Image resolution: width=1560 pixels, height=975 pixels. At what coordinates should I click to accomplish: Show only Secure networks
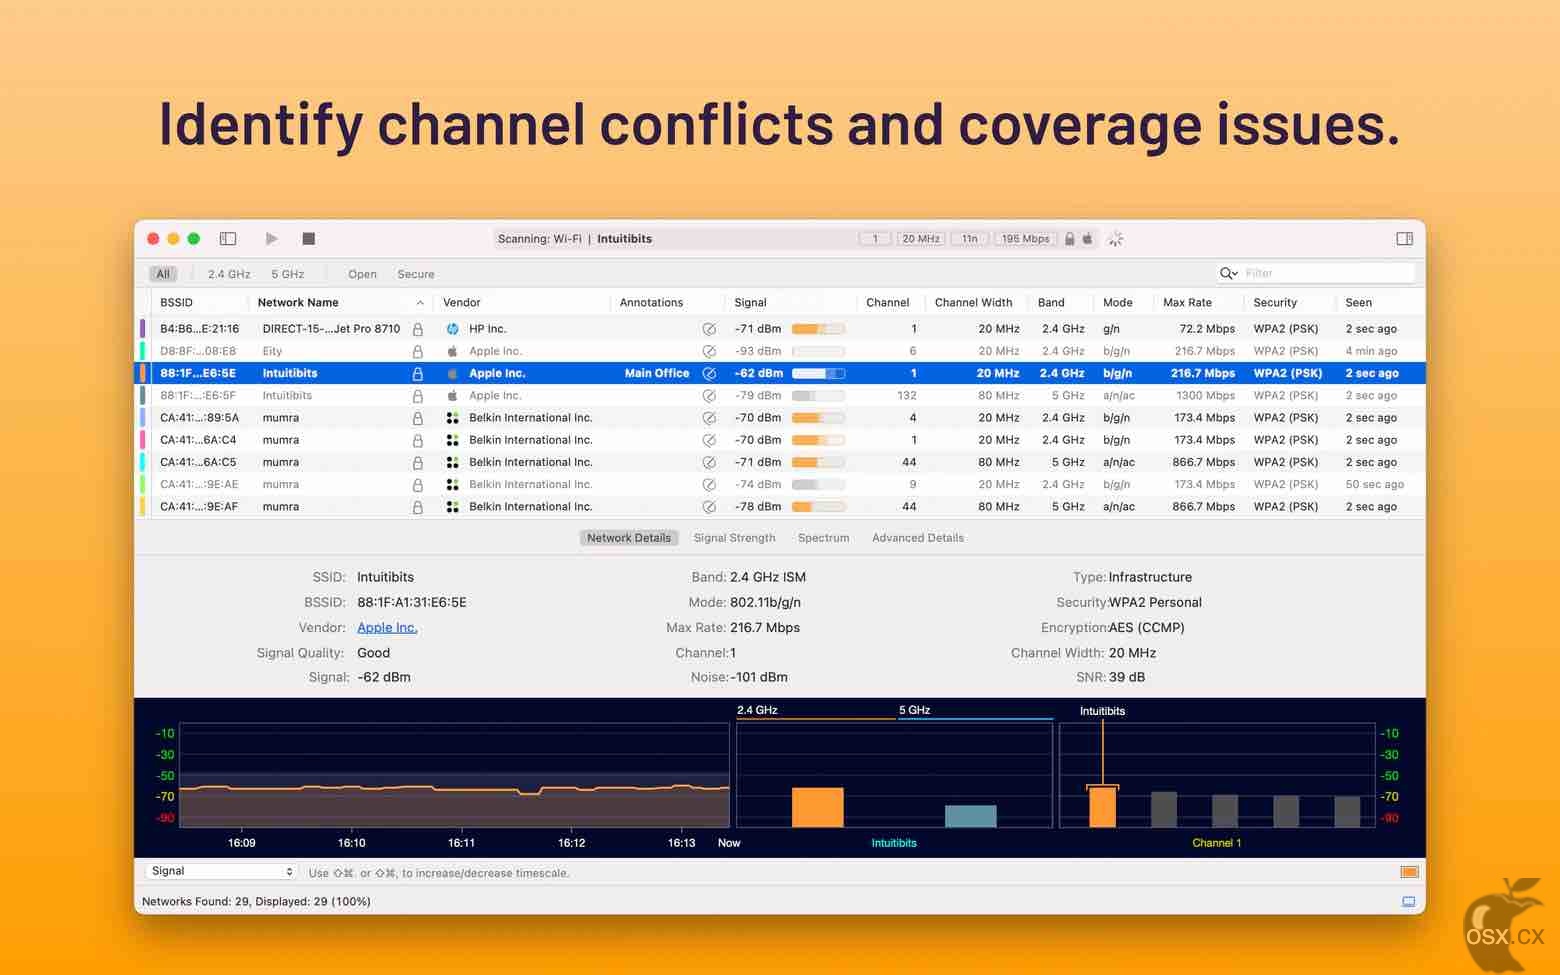(416, 274)
